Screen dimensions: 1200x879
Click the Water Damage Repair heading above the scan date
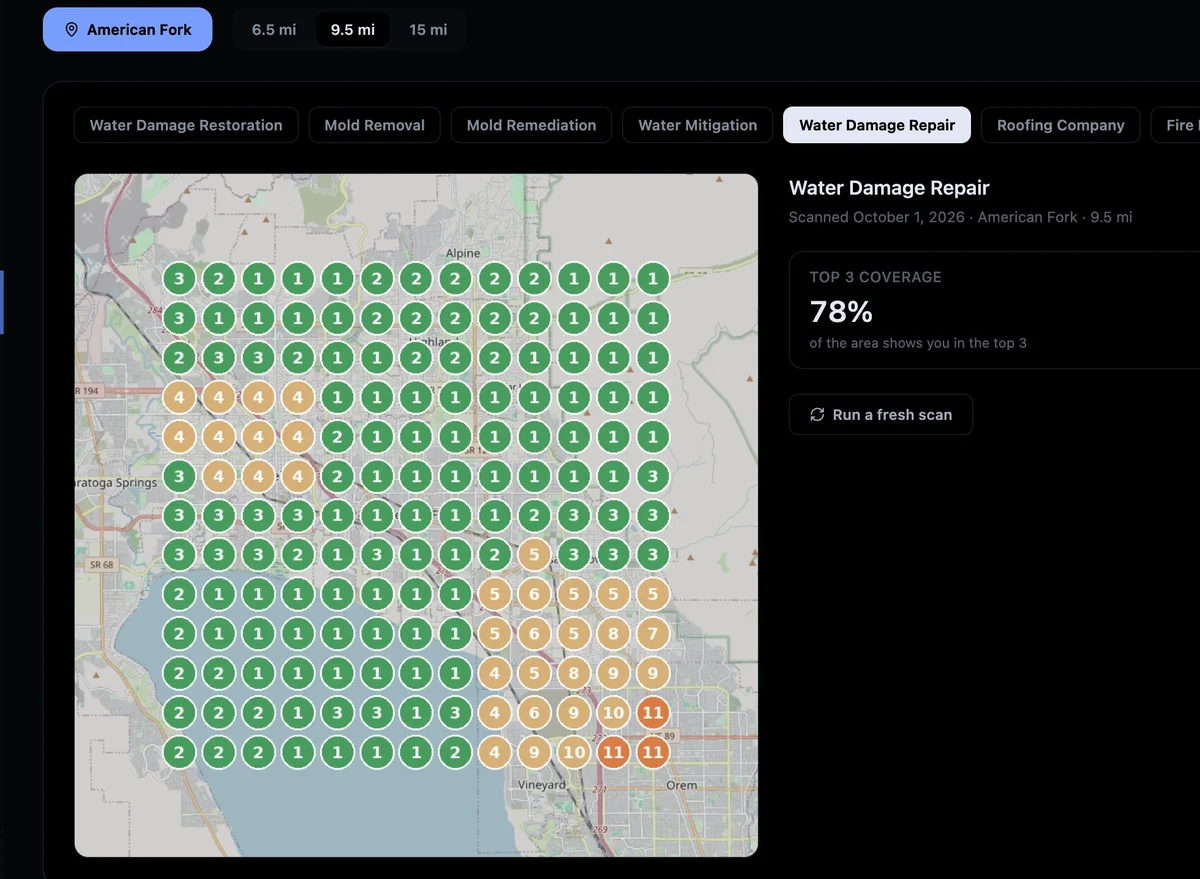[889, 188]
